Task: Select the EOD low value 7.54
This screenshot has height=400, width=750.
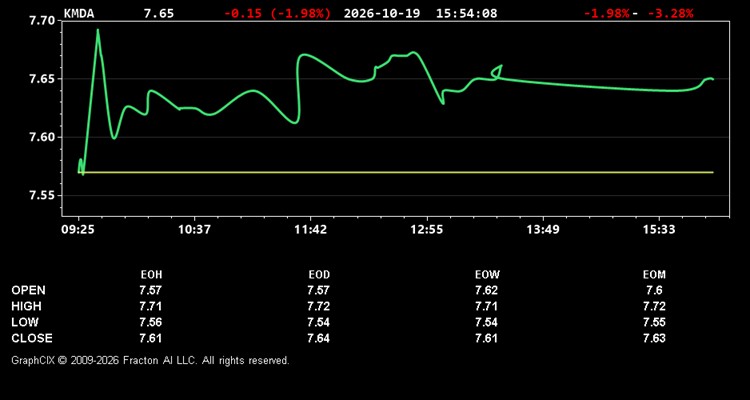Action: (319, 322)
